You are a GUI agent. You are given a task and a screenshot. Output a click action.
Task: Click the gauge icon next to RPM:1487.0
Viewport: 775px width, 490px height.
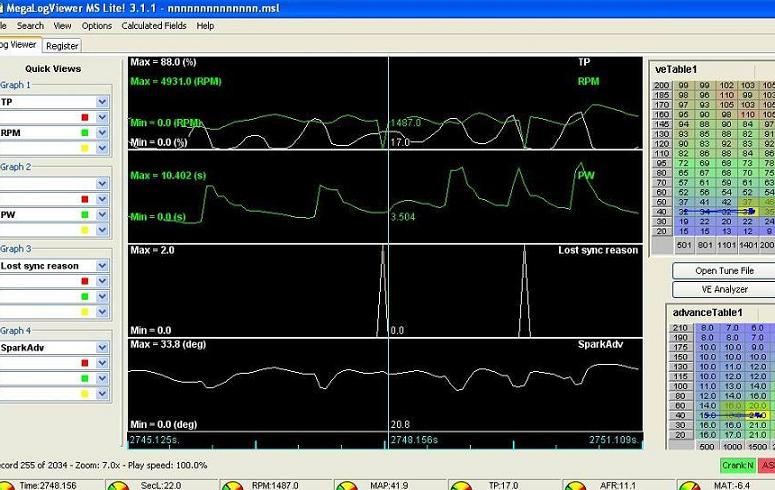pos(232,485)
